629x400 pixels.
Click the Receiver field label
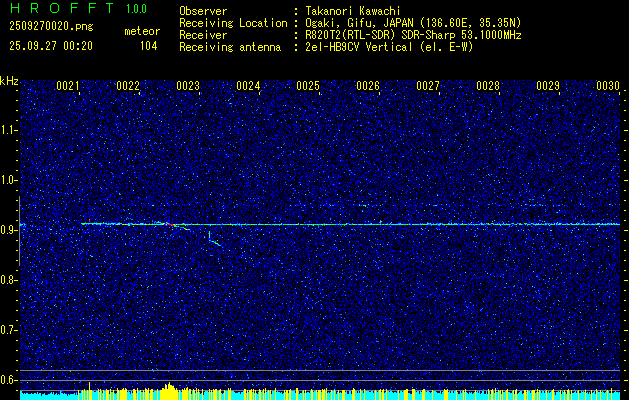pos(203,35)
